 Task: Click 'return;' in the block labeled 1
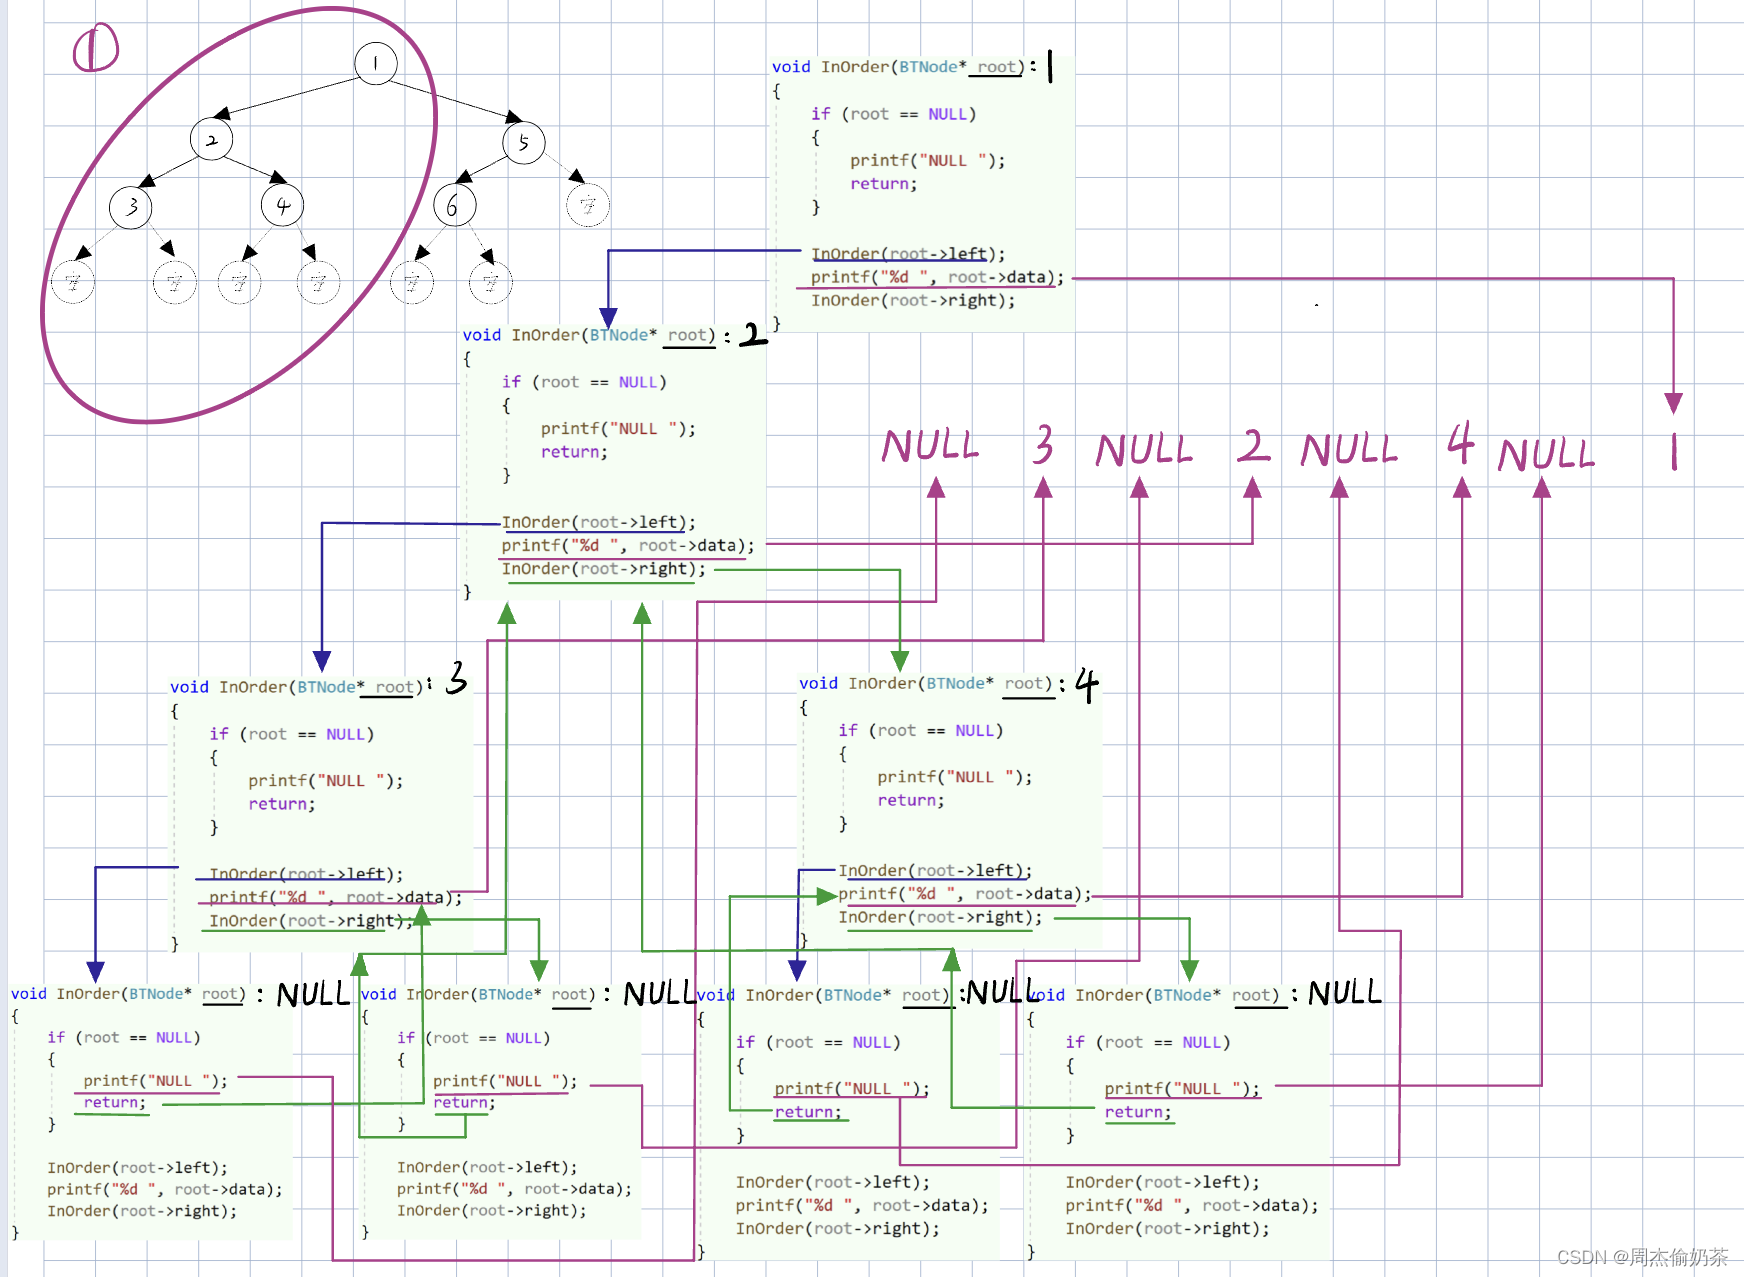[884, 184]
